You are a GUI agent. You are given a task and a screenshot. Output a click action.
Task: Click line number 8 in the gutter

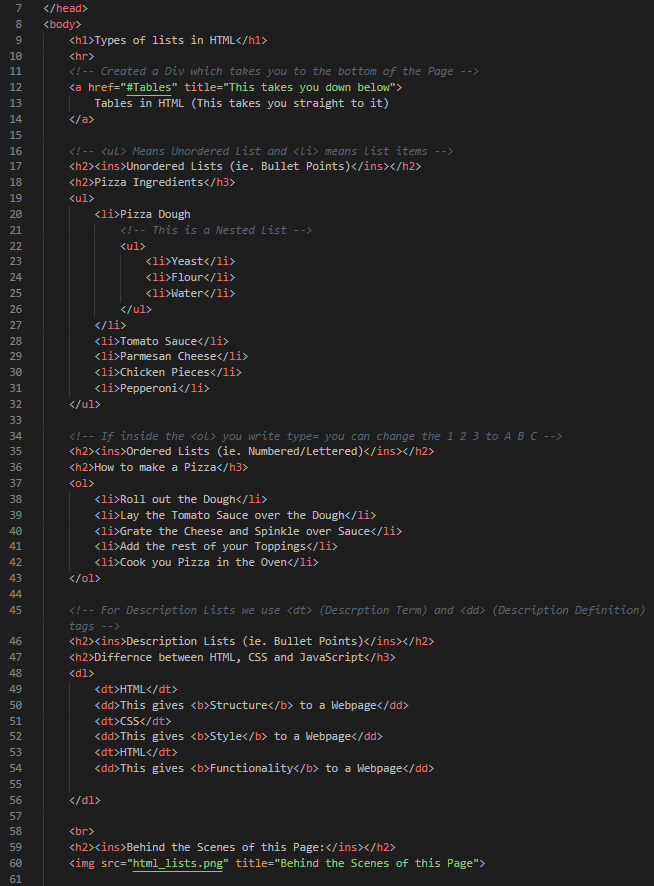(19, 24)
